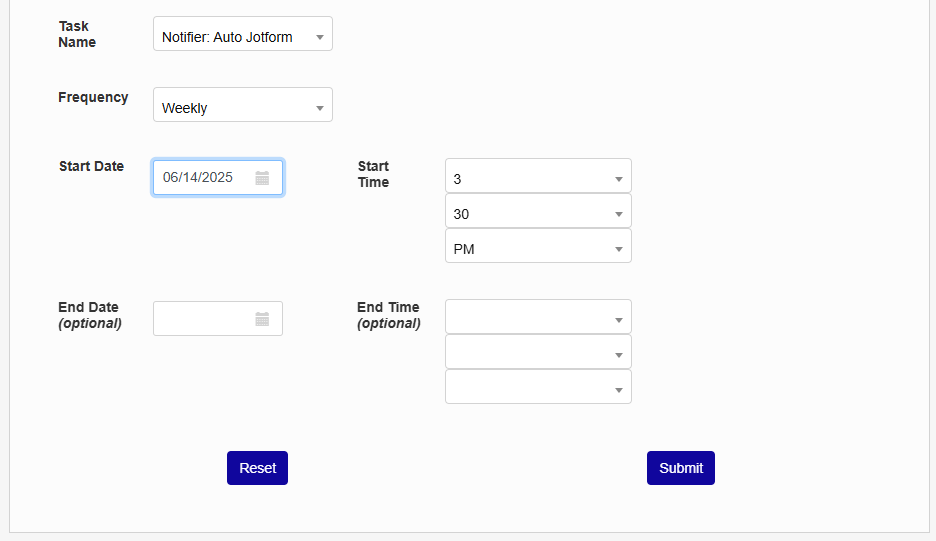Open the End Time hour dropdown
Image resolution: width=936 pixels, height=541 pixels.
click(538, 316)
